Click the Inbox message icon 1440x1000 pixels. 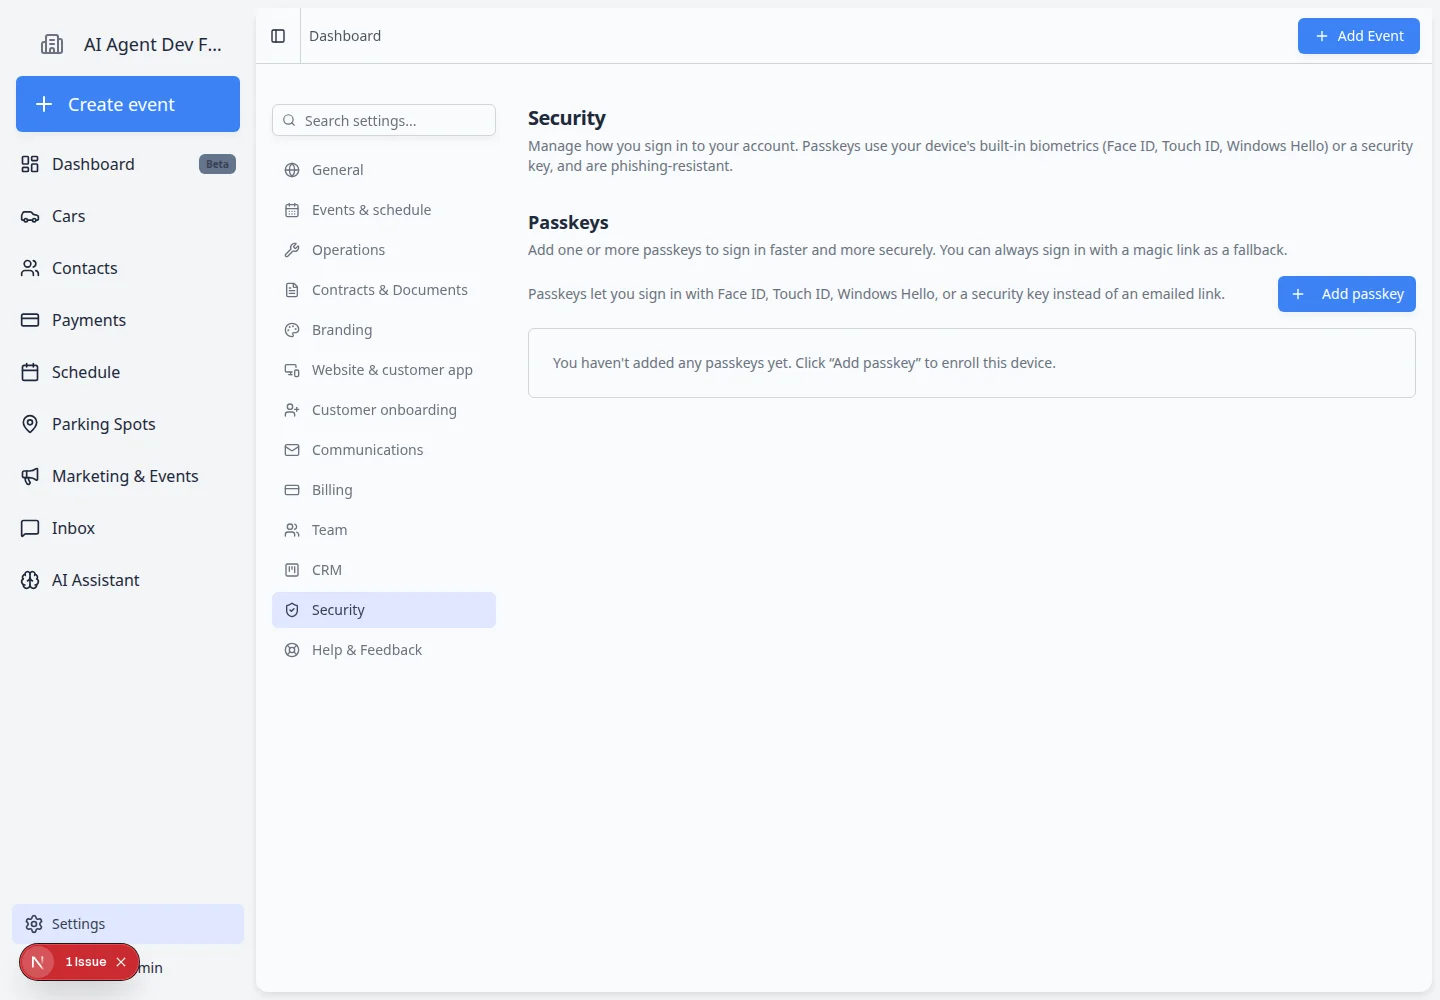(30, 528)
